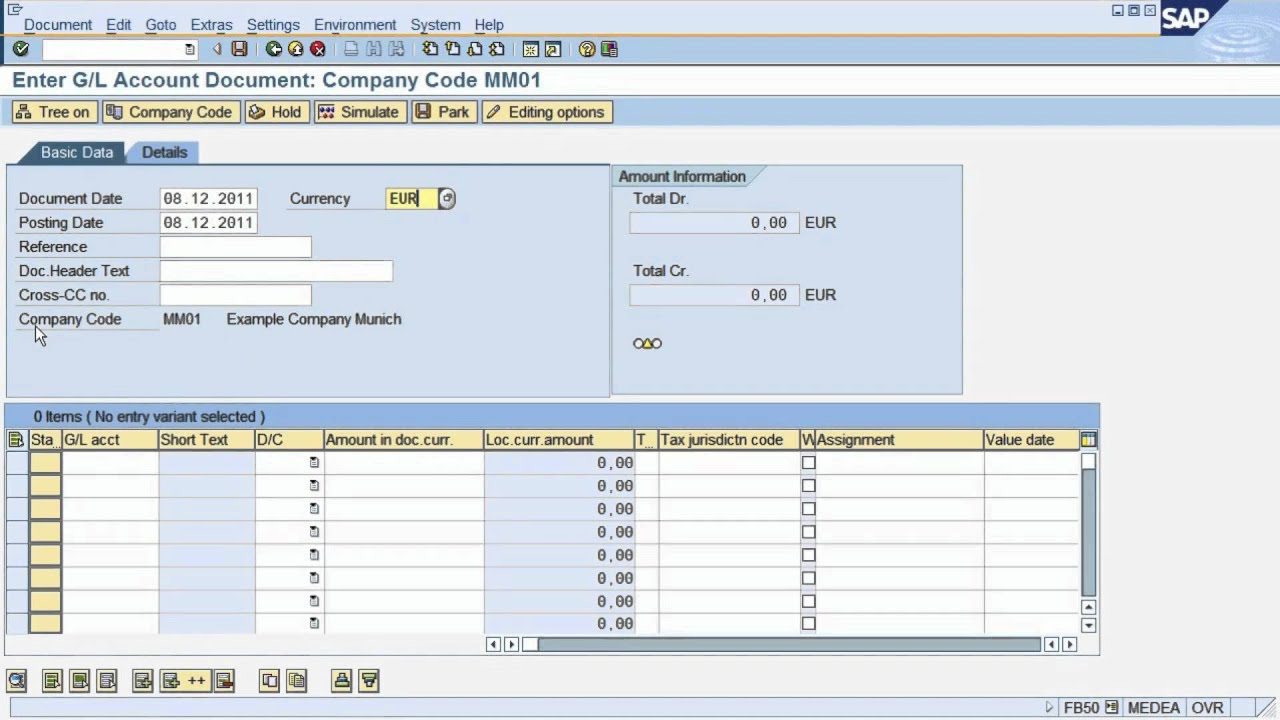Click the Tree on button
Image resolution: width=1280 pixels, height=720 pixels.
coord(55,112)
